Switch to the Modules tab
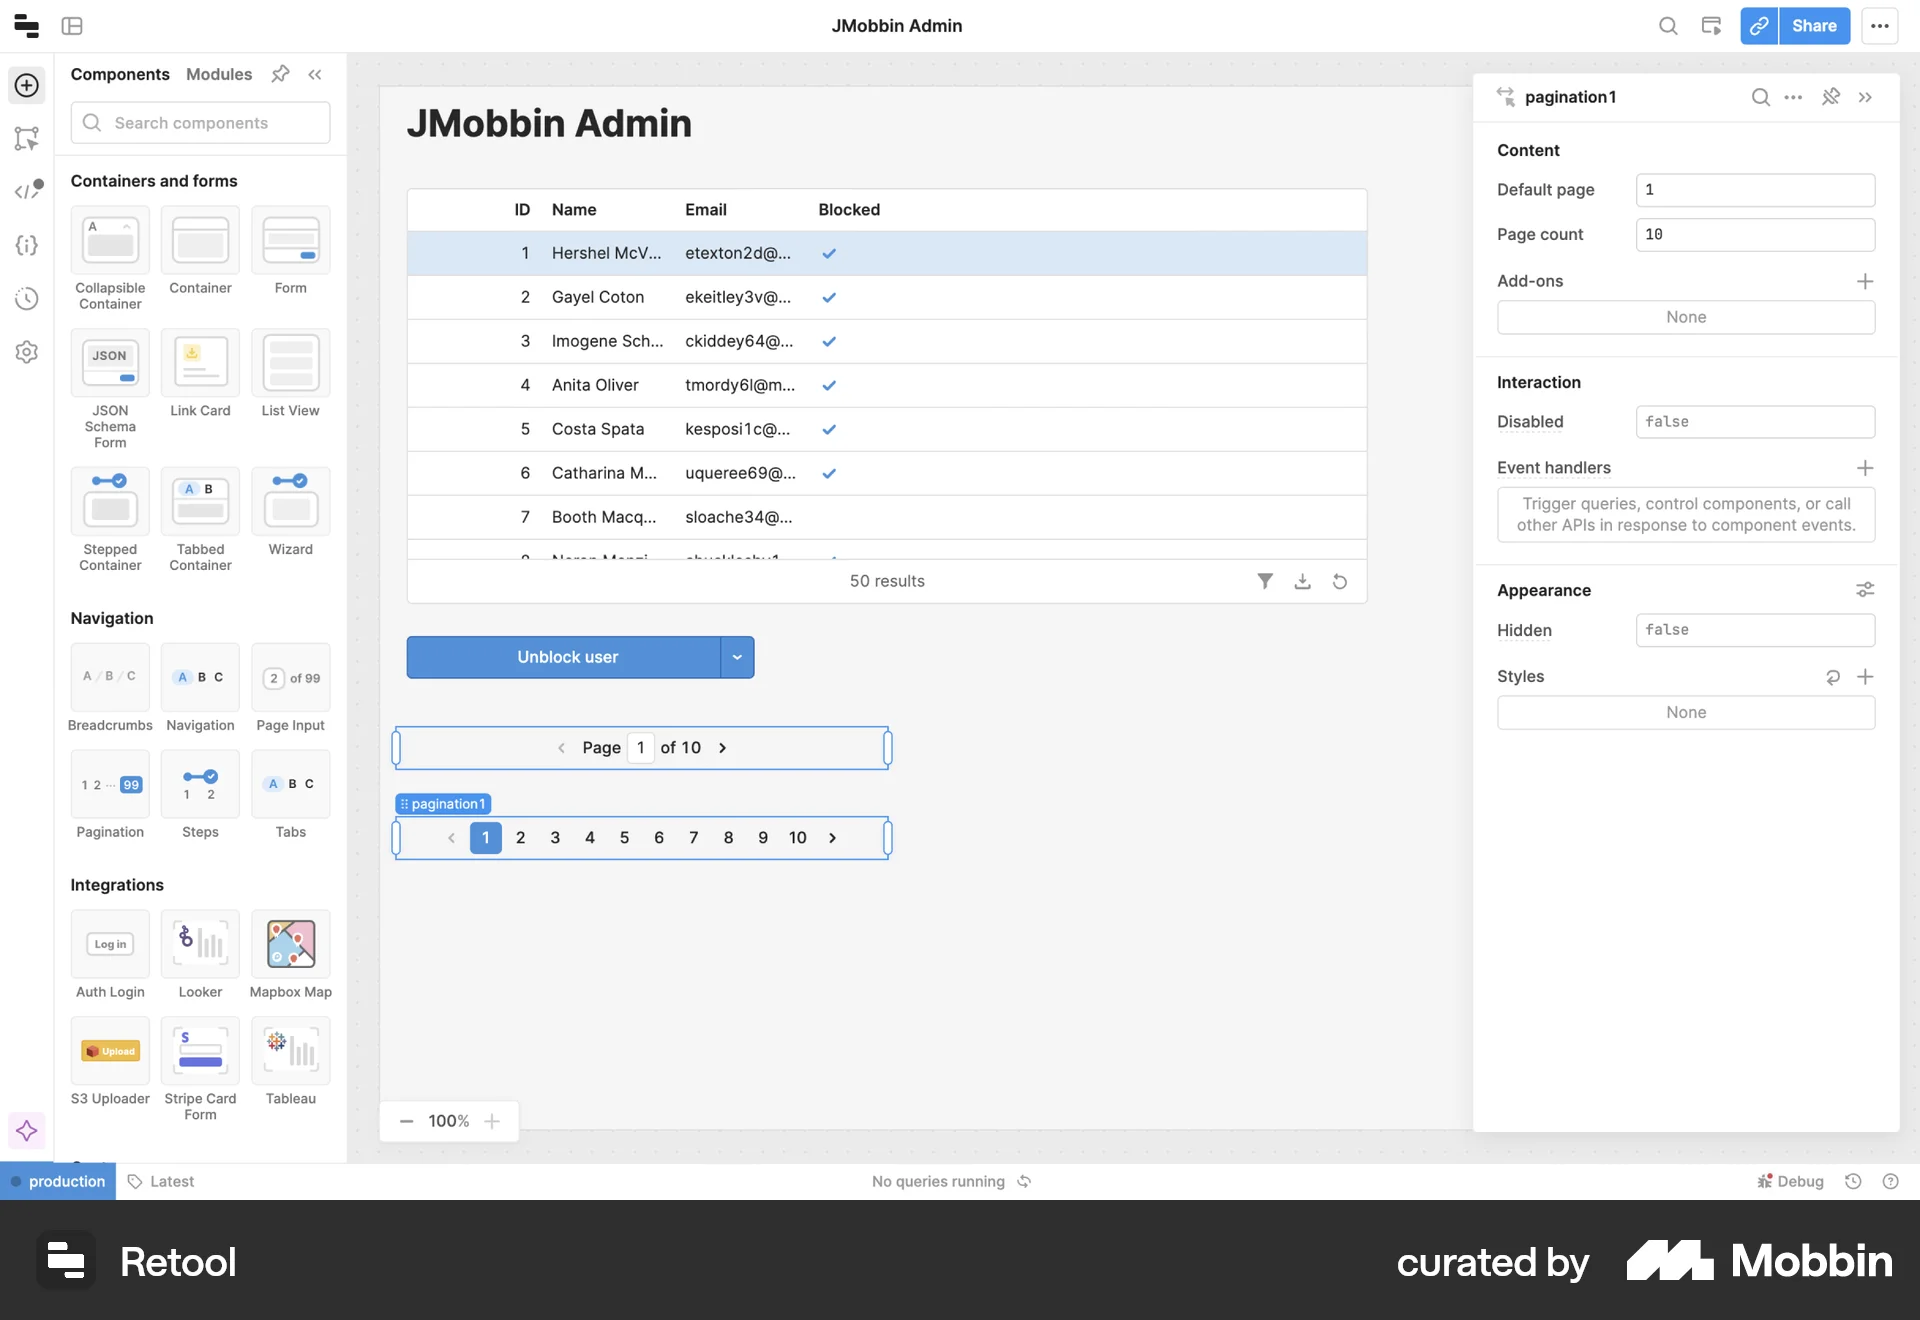This screenshot has height=1320, width=1920. [218, 74]
